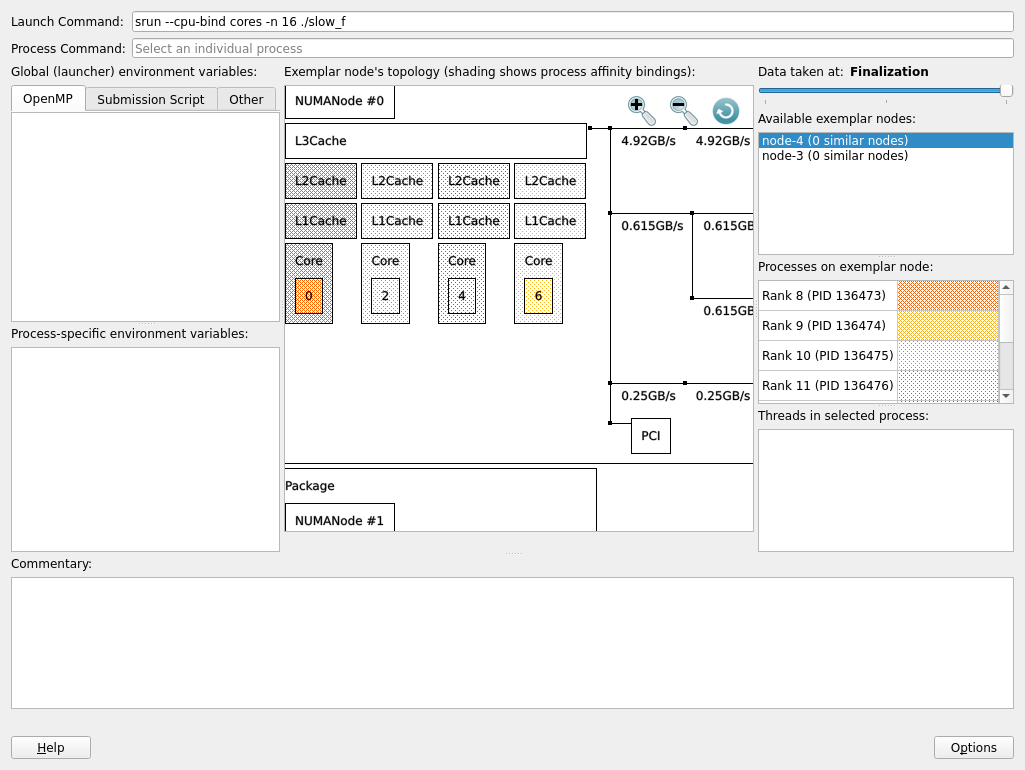
Task: Click the NUMANode #0 box
Action: (x=339, y=101)
